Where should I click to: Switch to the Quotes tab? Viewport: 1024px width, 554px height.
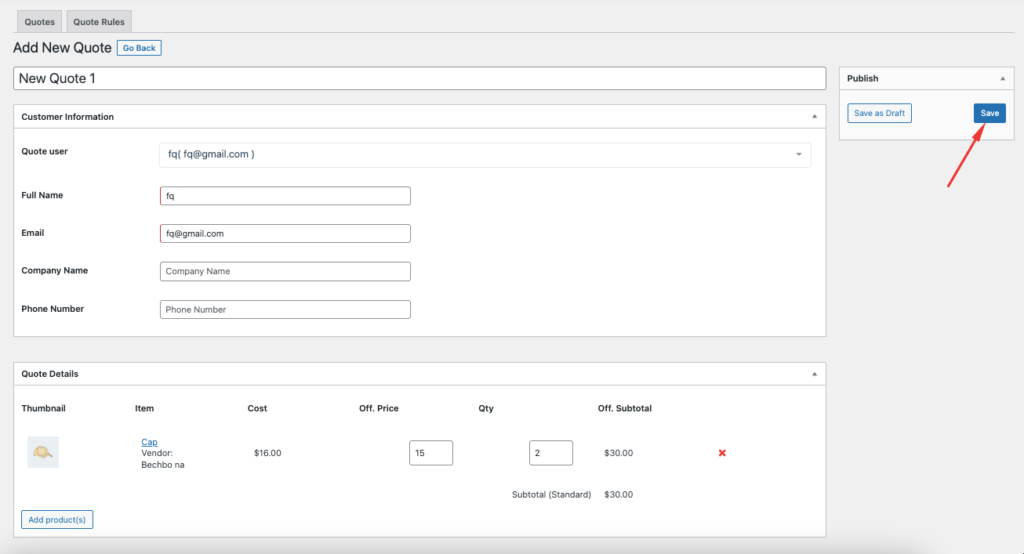pos(40,21)
